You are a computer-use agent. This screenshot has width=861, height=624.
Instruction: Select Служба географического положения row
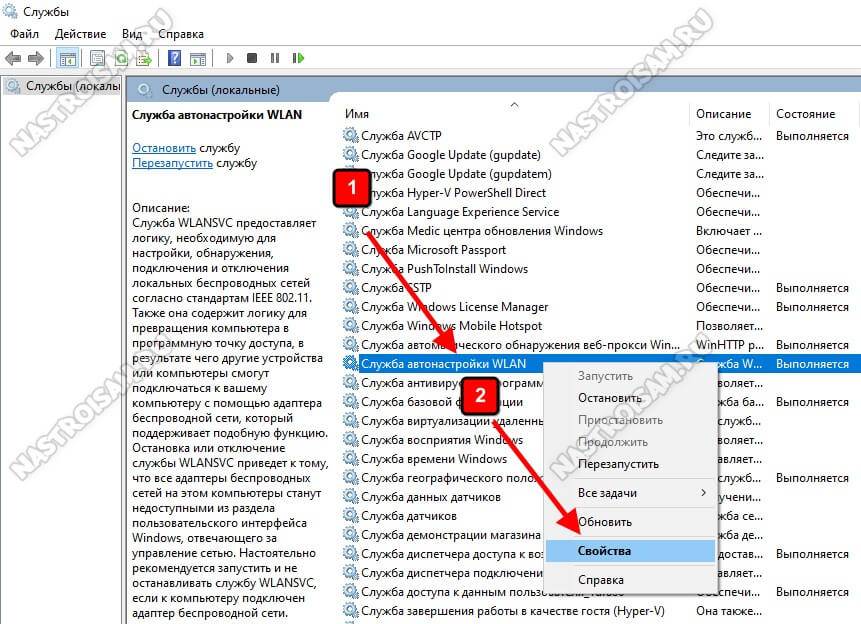tap(451, 478)
